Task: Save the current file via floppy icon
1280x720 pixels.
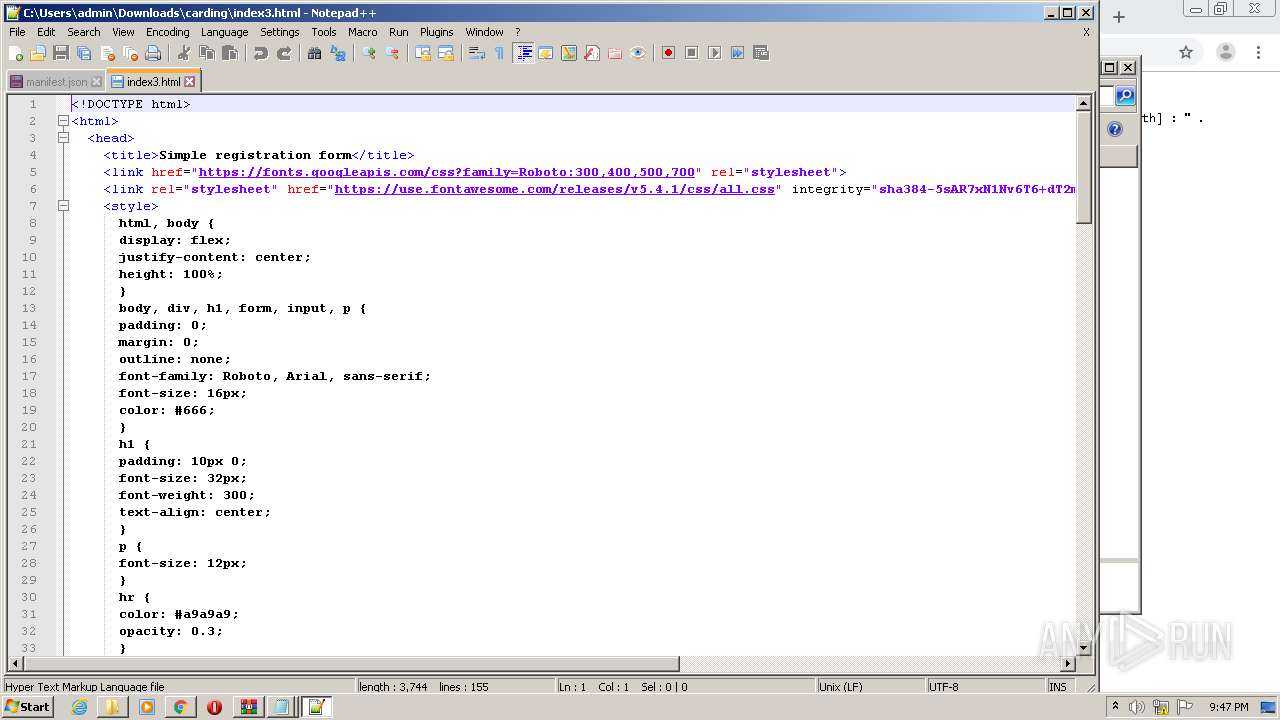Action: pos(61,53)
